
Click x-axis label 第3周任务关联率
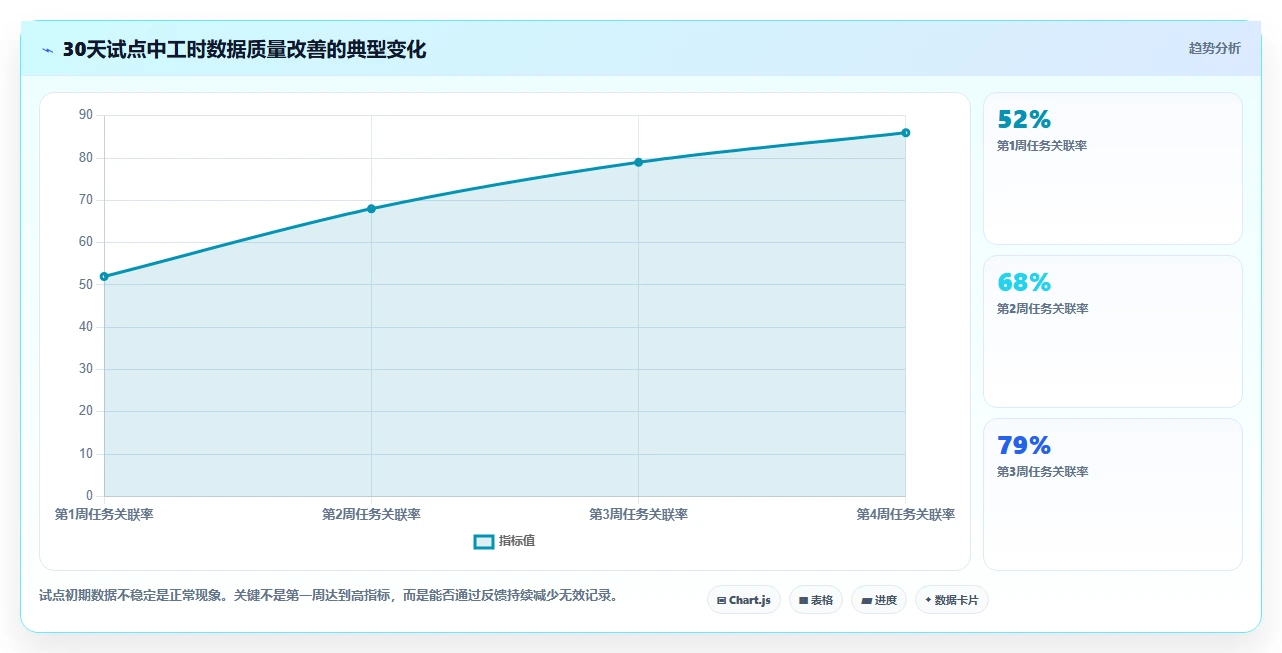[638, 514]
